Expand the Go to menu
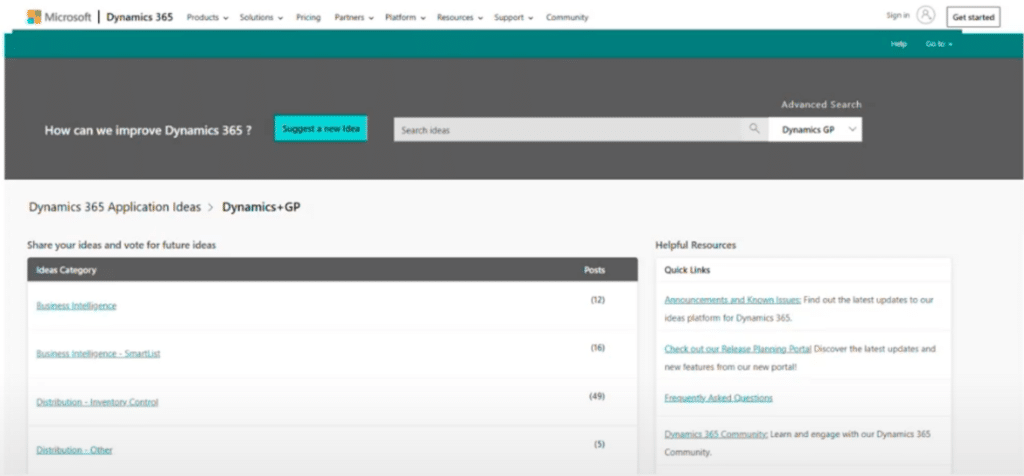 [939, 44]
